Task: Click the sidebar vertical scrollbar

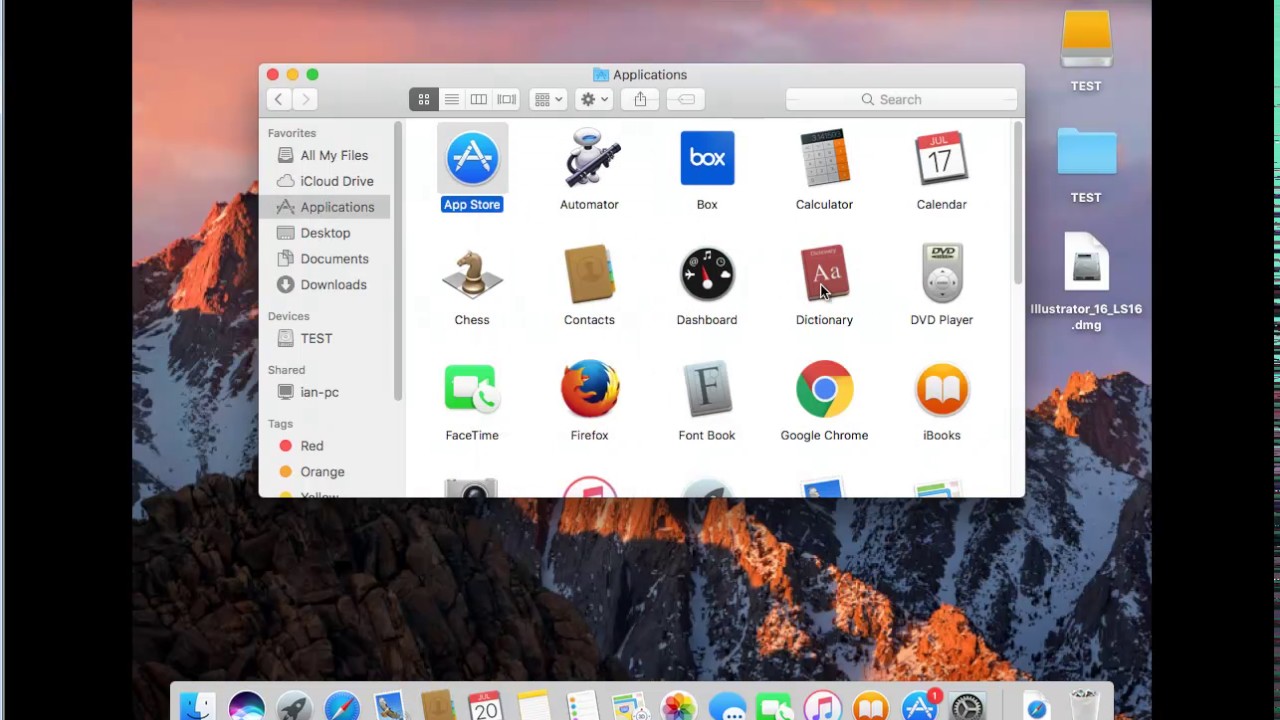Action: [398, 262]
